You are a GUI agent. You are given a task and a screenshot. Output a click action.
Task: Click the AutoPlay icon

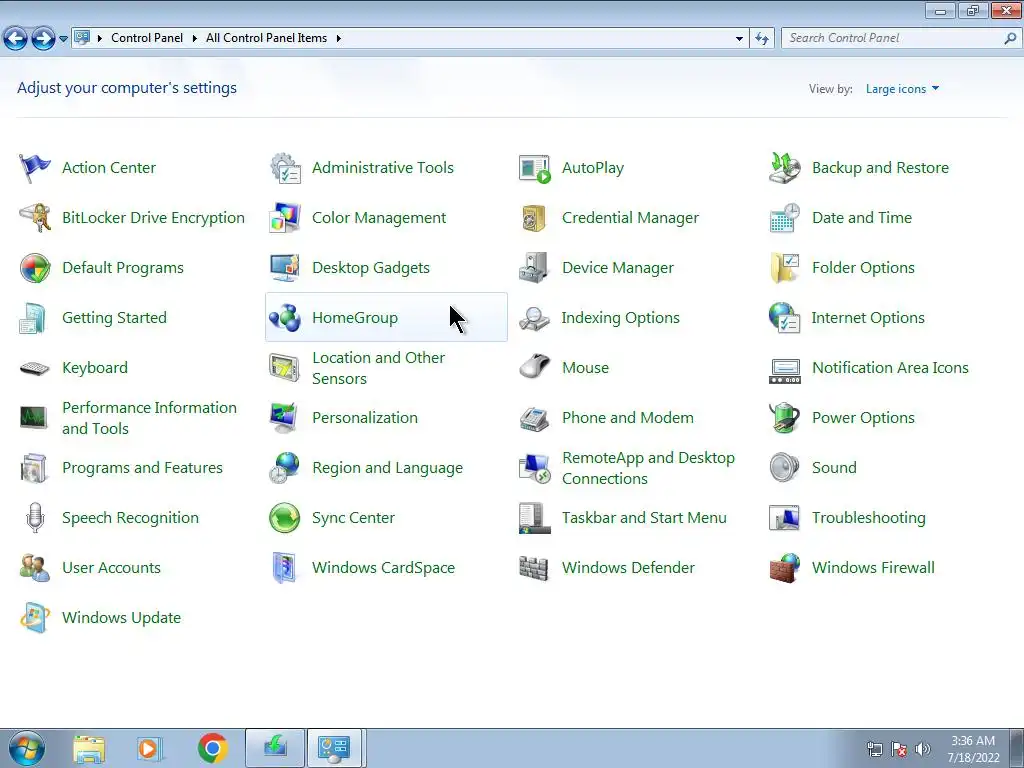click(x=535, y=168)
